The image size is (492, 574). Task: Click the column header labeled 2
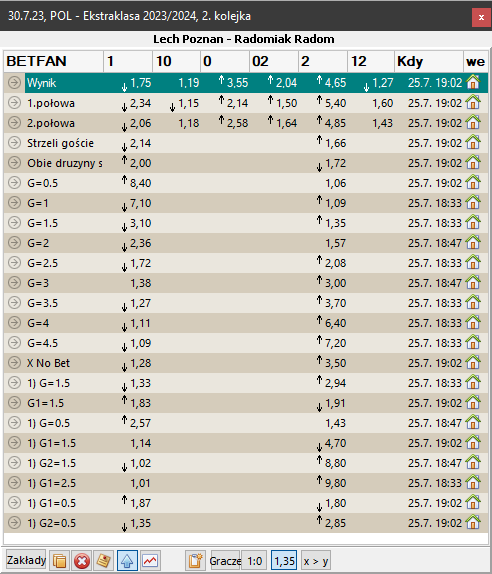pos(323,61)
